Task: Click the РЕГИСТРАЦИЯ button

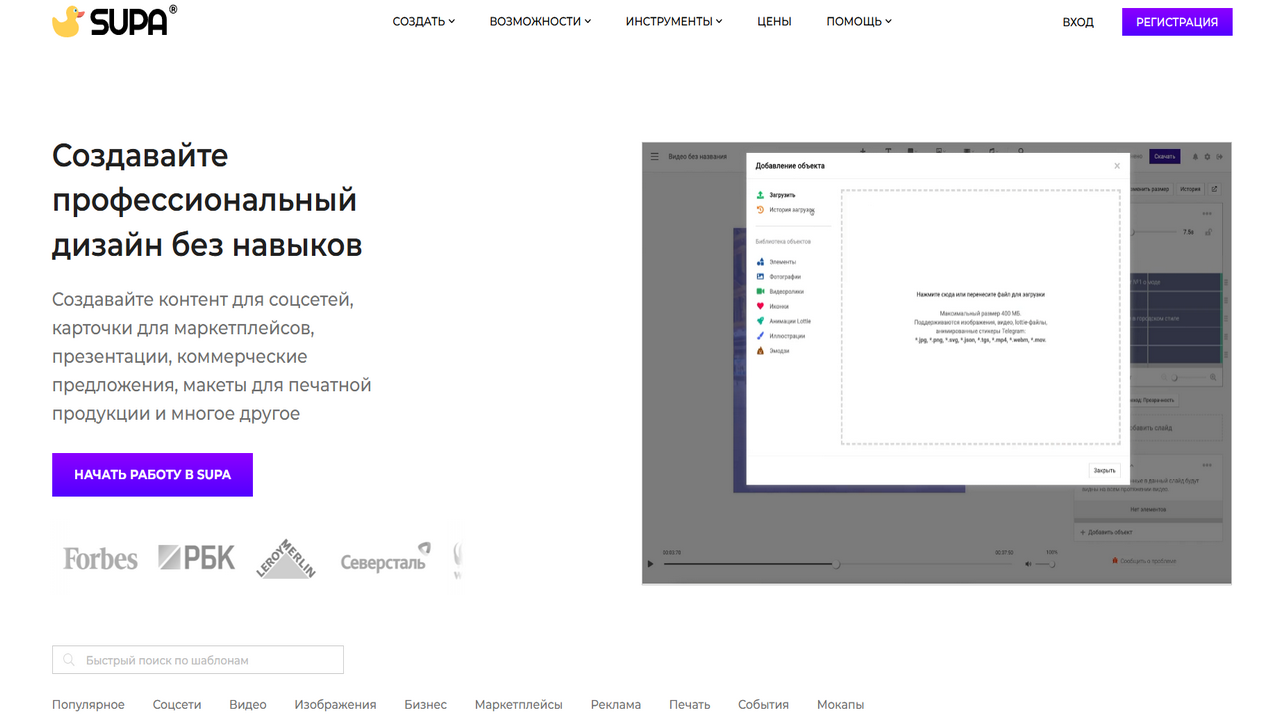Action: [x=1177, y=21]
